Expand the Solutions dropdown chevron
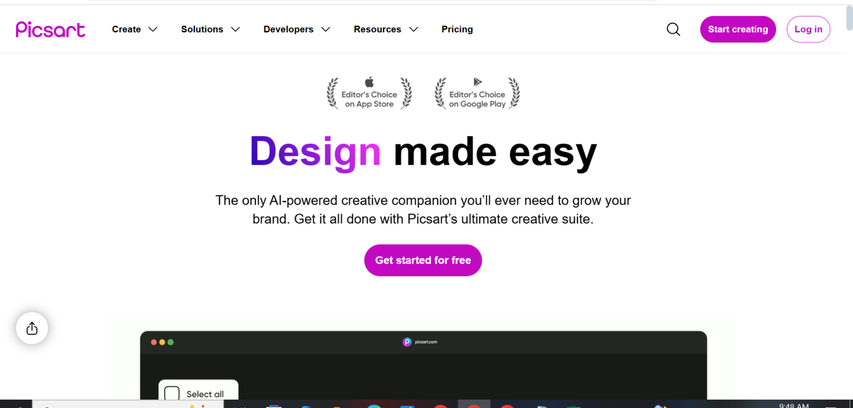Image resolution: width=853 pixels, height=408 pixels. click(235, 29)
